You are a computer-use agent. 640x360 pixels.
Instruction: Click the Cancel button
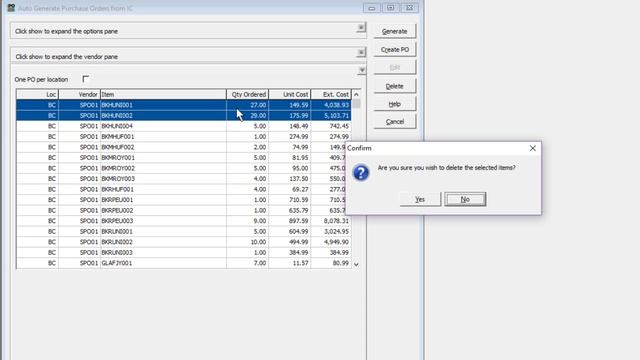point(394,122)
